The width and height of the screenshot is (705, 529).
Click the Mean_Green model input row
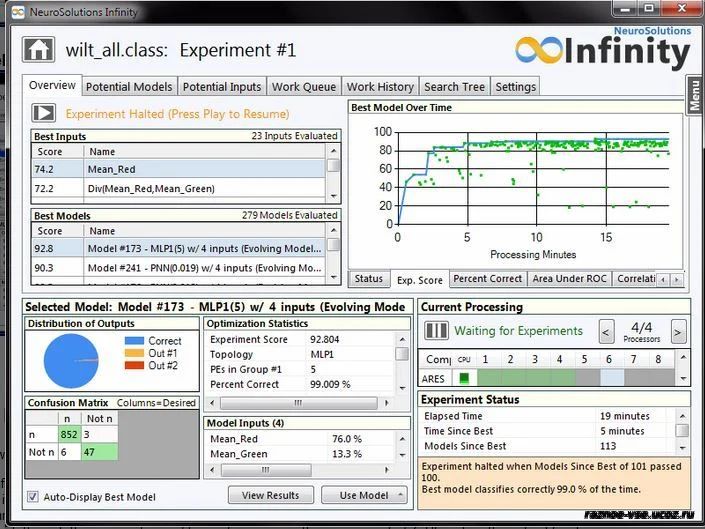click(x=300, y=454)
